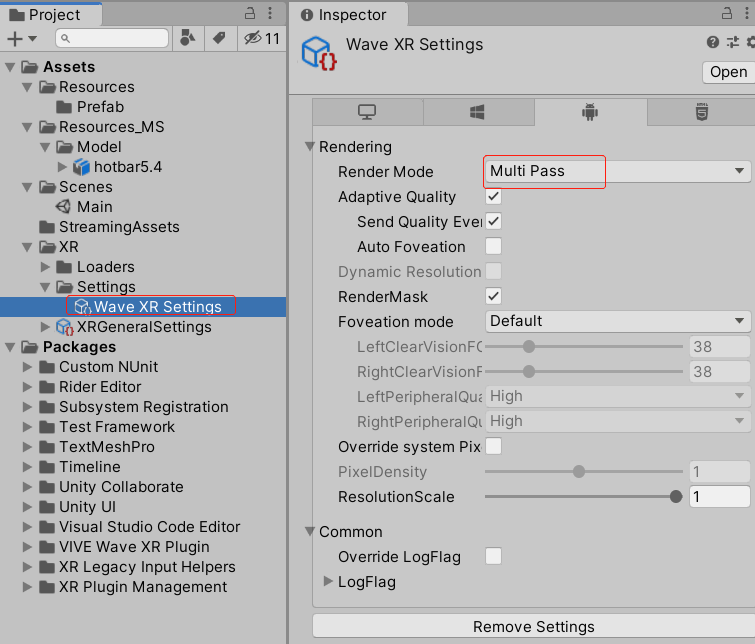Click the ResolutionScale slider handle
The width and height of the screenshot is (755, 644).
click(676, 497)
